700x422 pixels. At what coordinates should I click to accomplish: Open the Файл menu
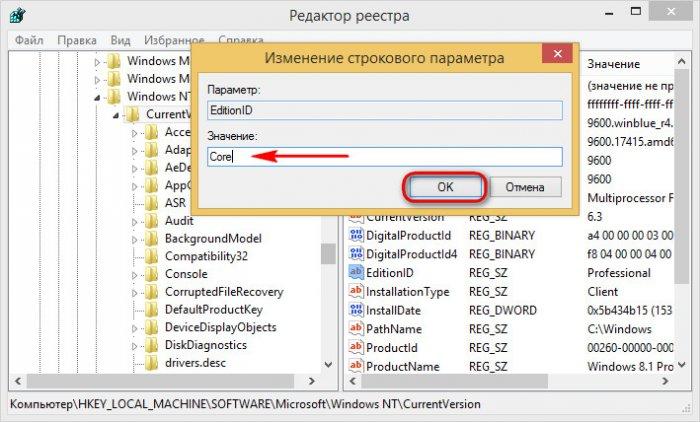click(x=29, y=40)
